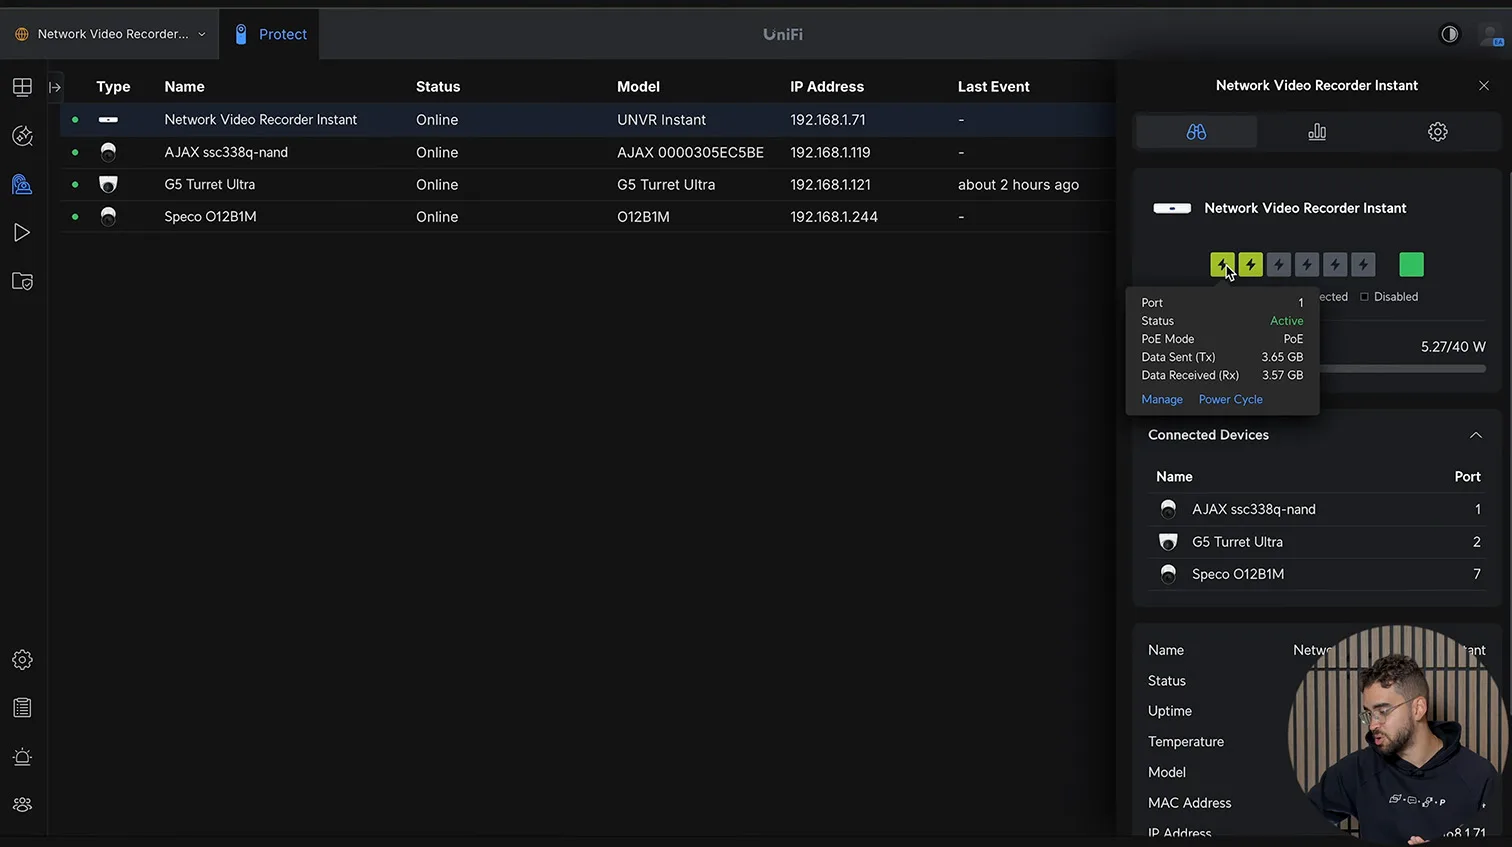Viewport: 1512px width, 847px height.
Task: Open the alarm manager siren icon
Action: pos(22,757)
